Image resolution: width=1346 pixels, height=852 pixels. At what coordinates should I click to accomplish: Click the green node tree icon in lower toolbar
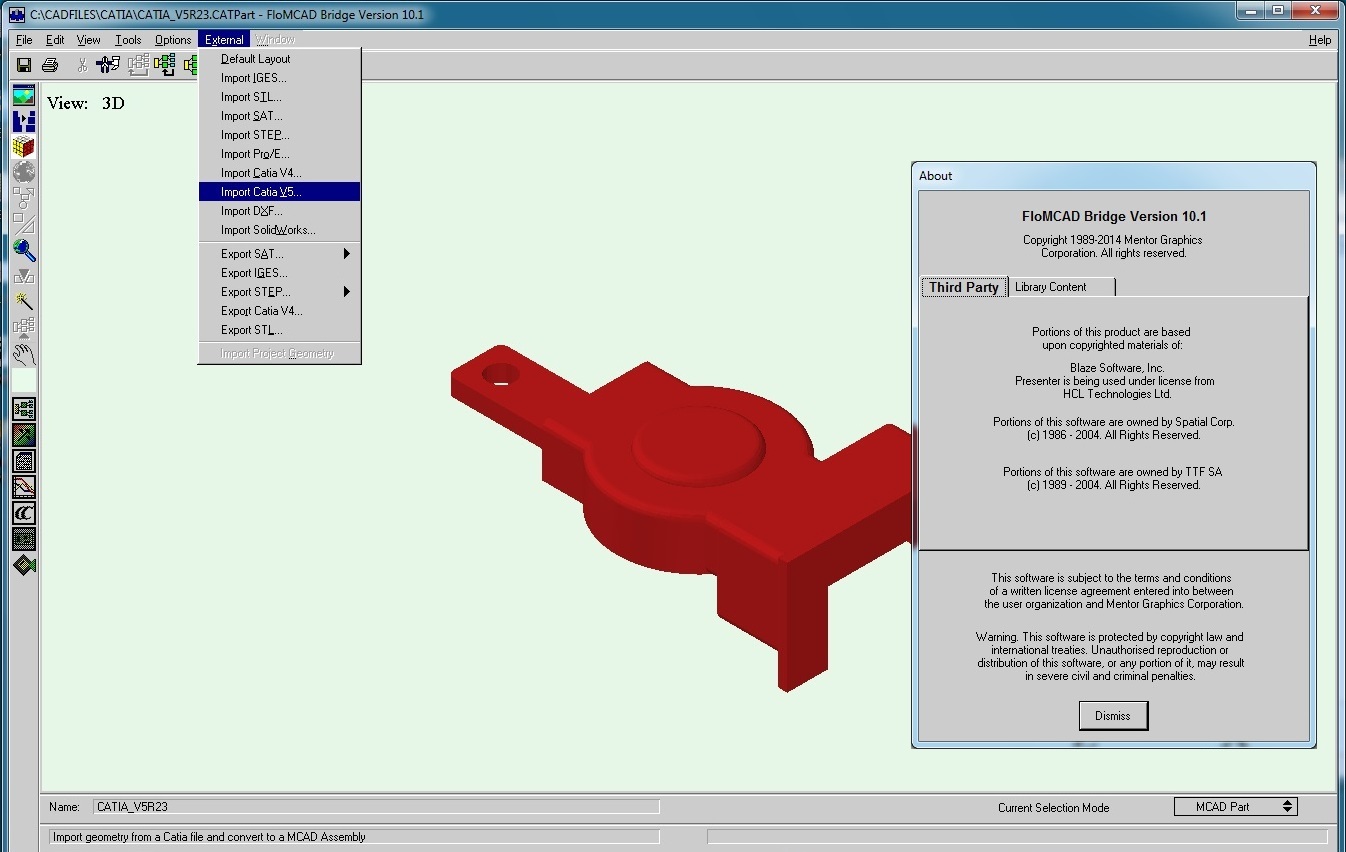(24, 409)
